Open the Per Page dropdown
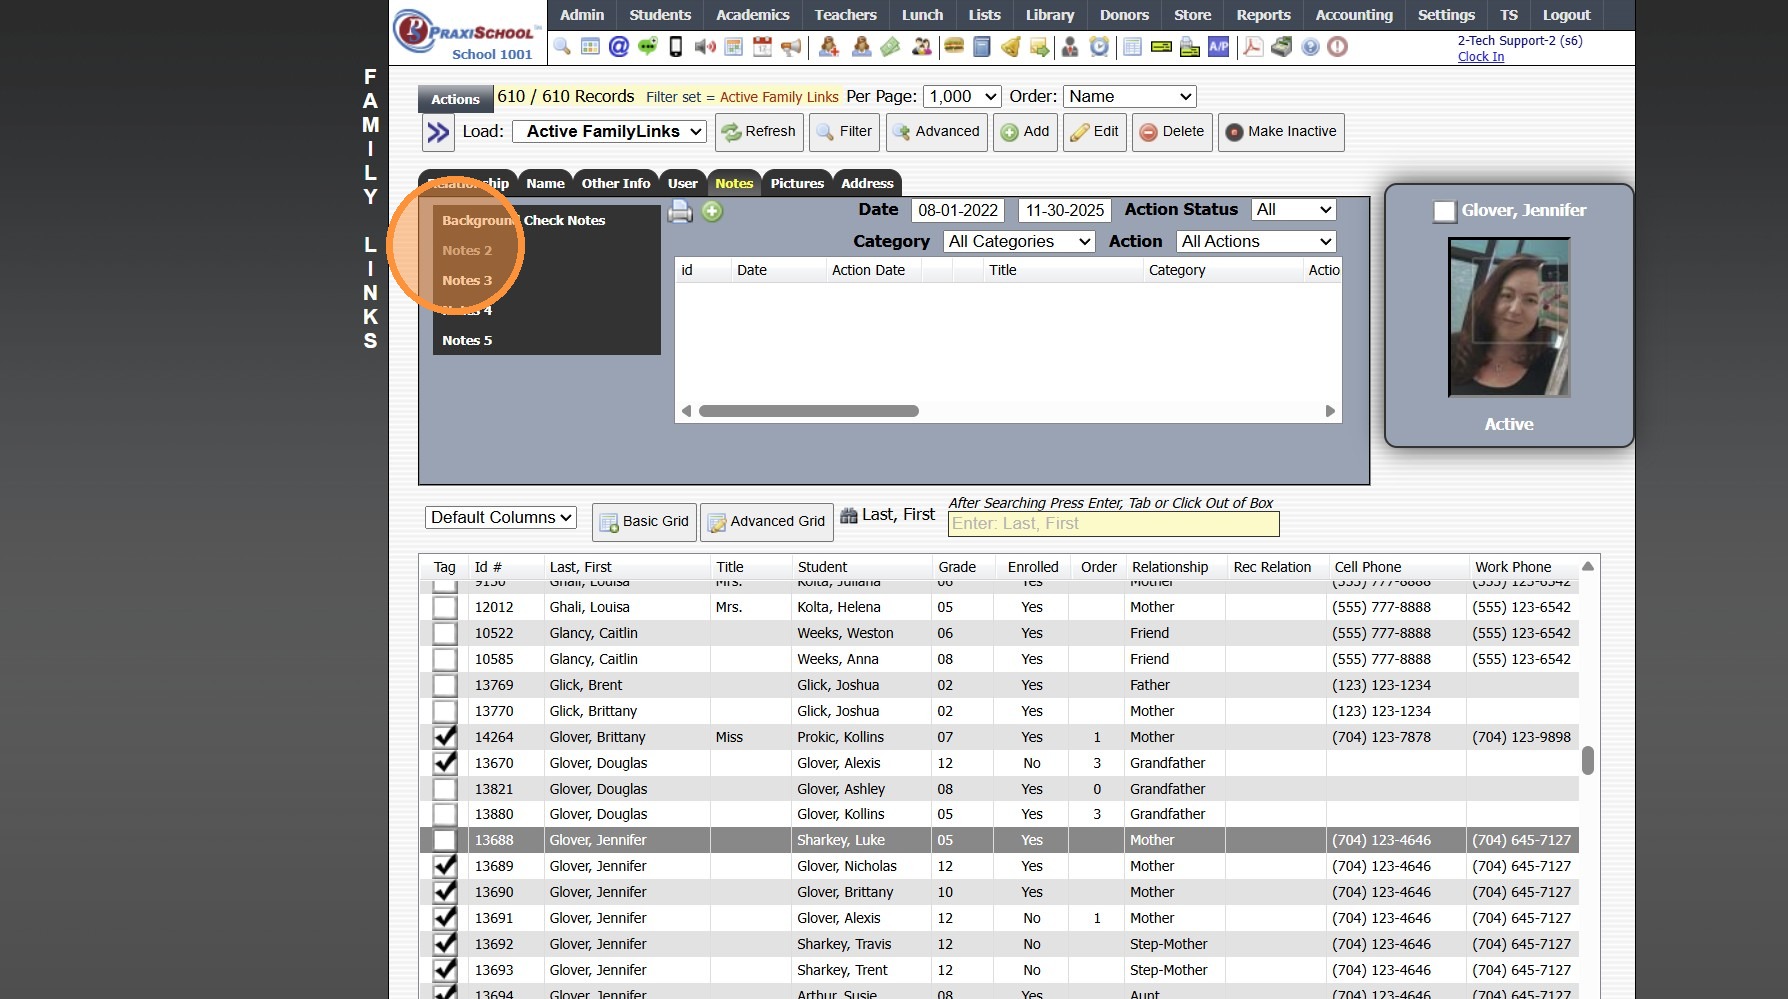Image resolution: width=1788 pixels, height=999 pixels. tap(961, 97)
